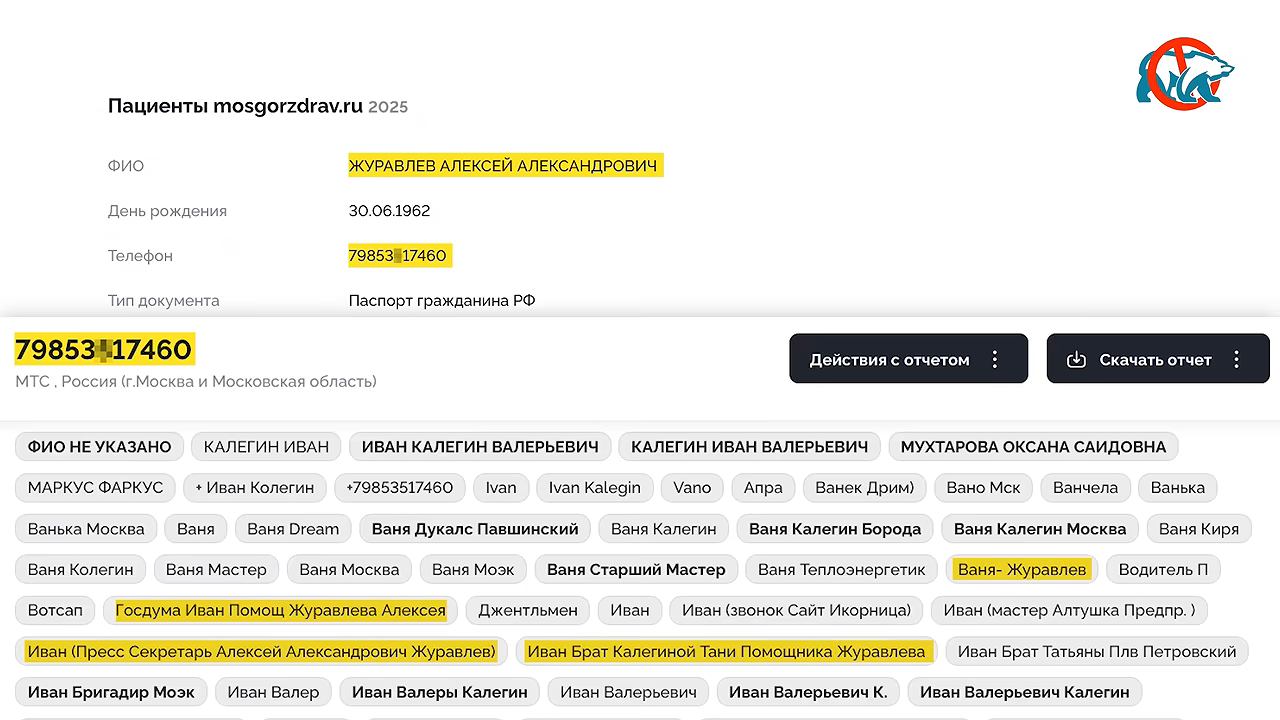Click the Госдума Иван Помощ Журавлева Алексея tag

(281, 610)
